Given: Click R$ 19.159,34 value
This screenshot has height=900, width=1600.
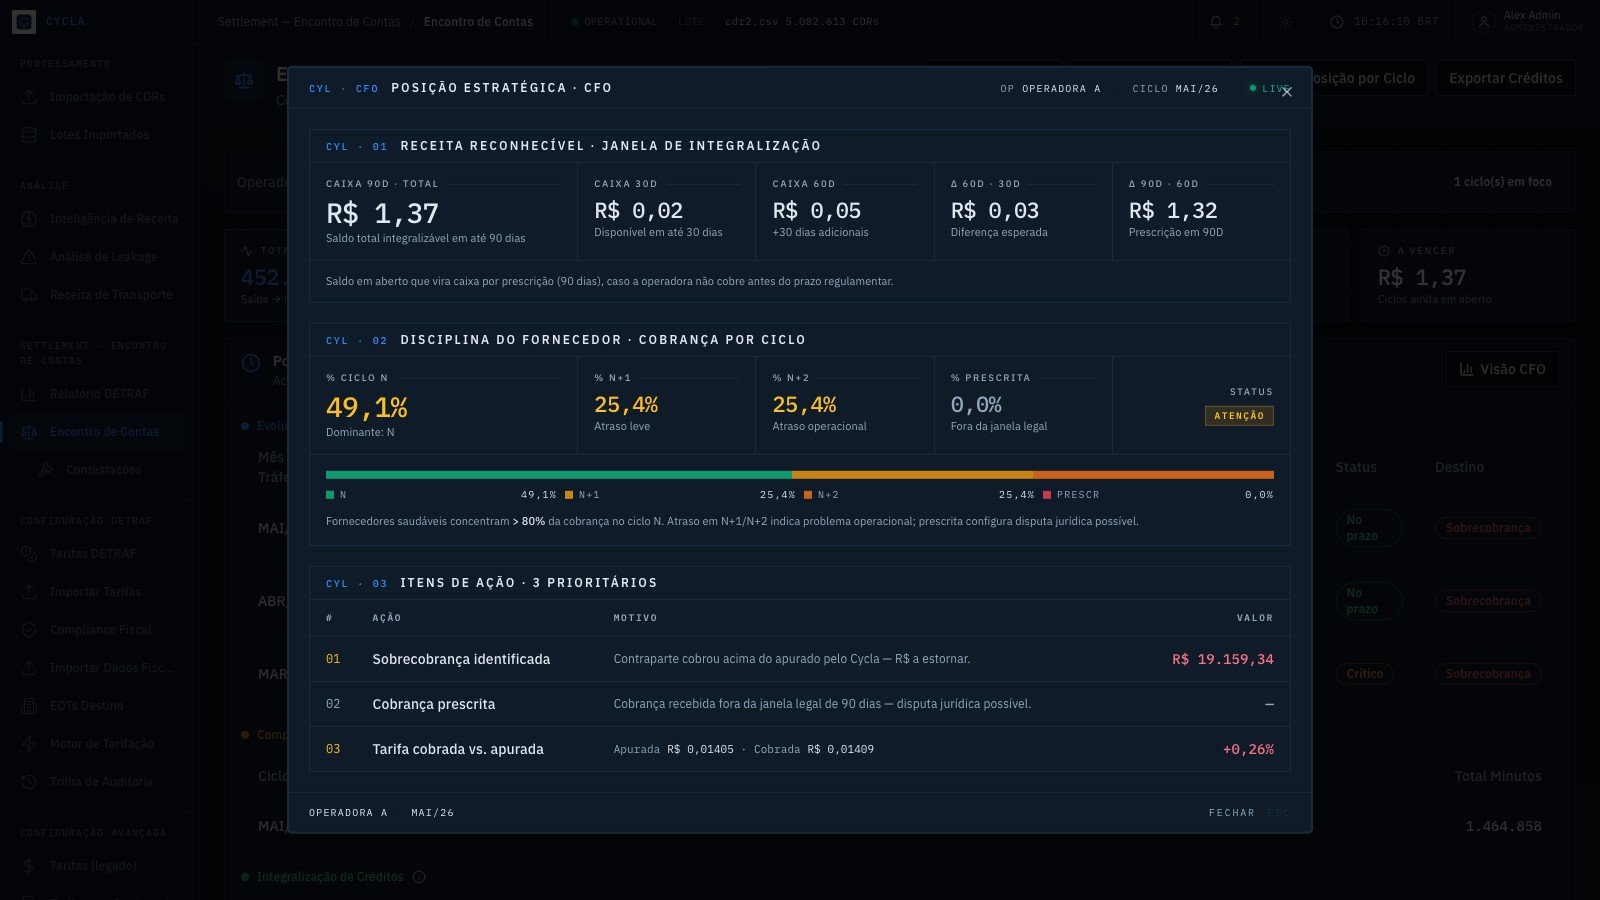Looking at the screenshot, I should pos(1223,660).
